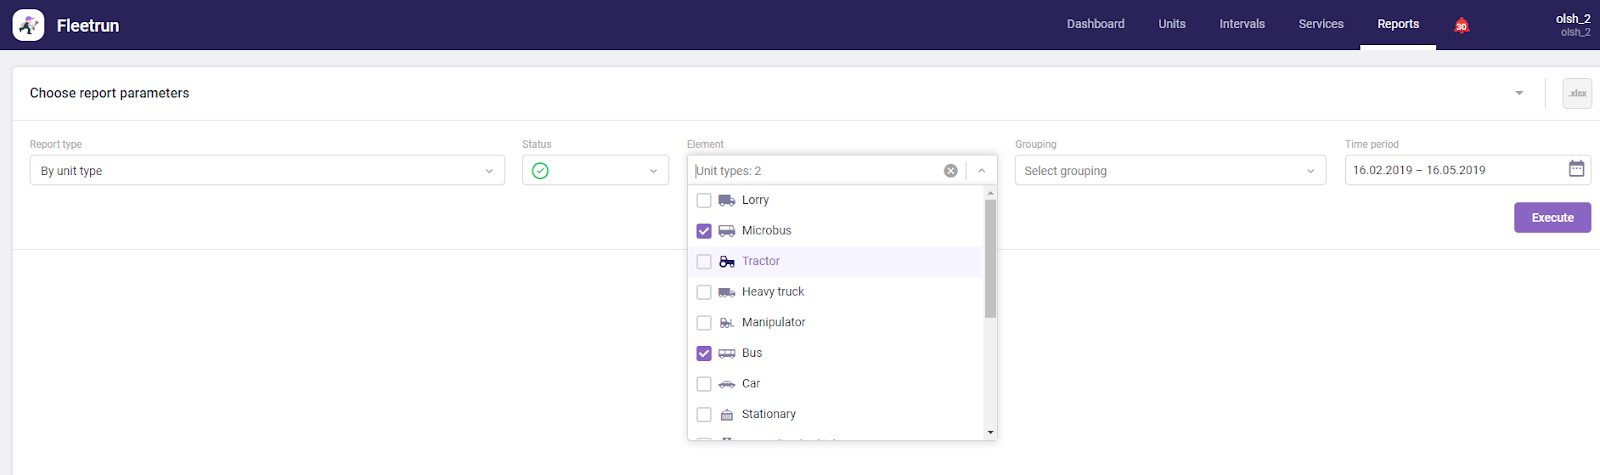Viewport: 1600px width, 475px height.
Task: Click the unit types list scrollbar
Action: (990, 258)
